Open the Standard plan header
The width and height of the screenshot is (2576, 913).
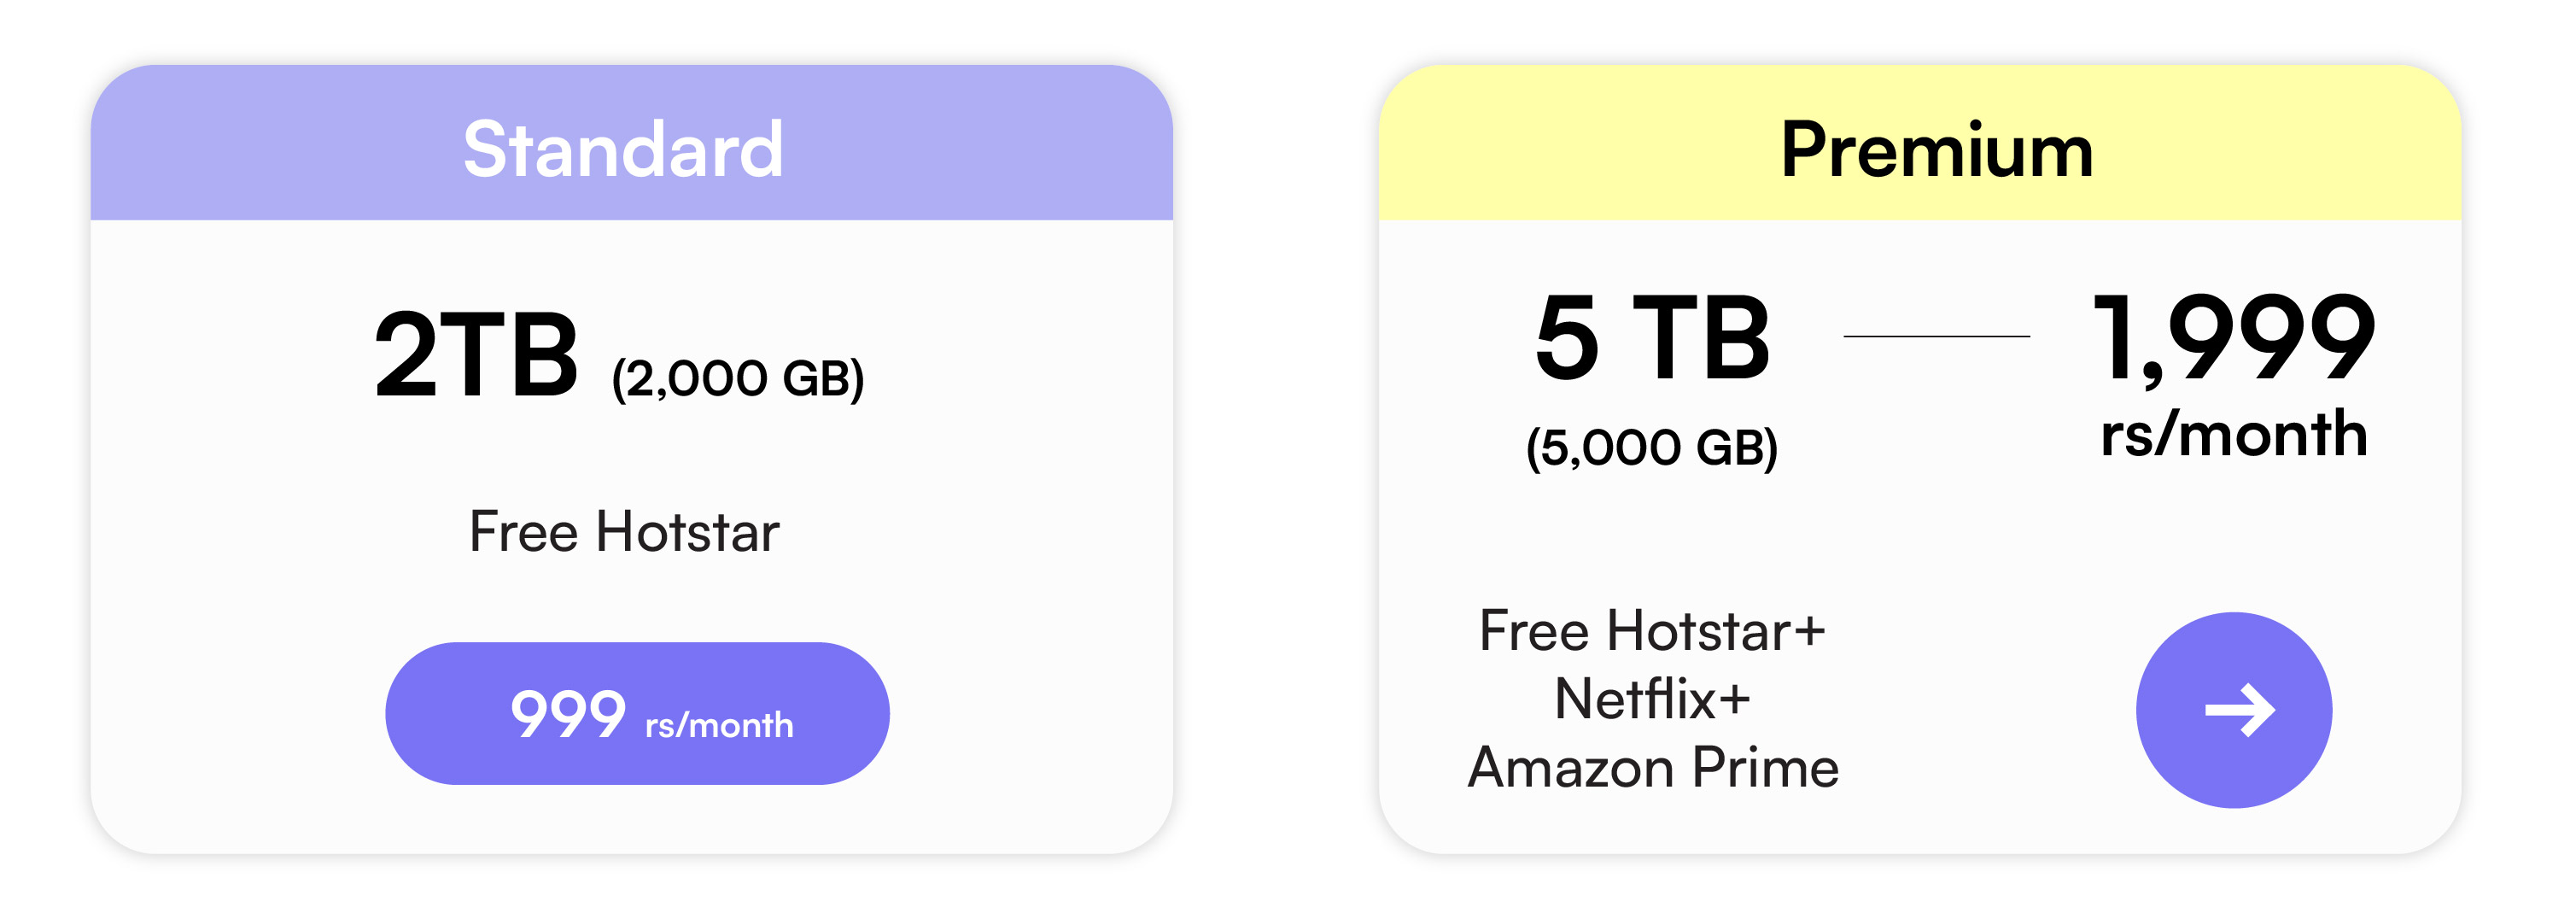coord(631,143)
